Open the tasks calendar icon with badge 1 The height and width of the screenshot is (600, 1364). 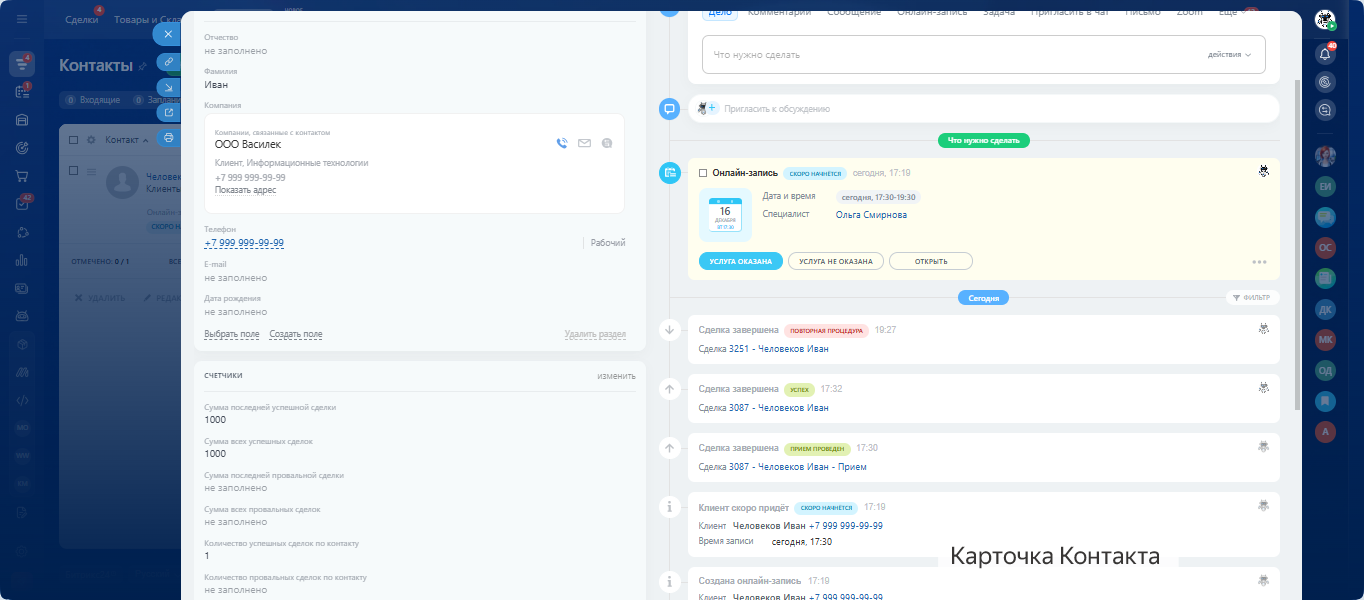pyautogui.click(x=22, y=92)
